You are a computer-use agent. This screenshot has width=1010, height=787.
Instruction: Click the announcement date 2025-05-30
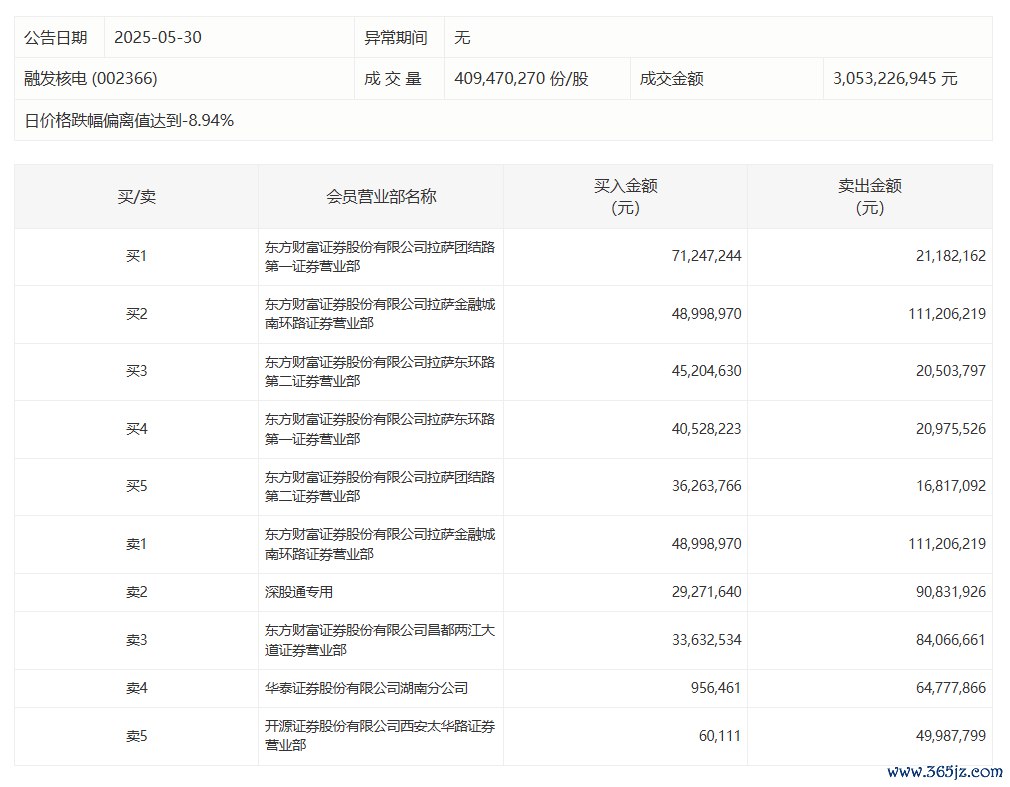click(158, 37)
